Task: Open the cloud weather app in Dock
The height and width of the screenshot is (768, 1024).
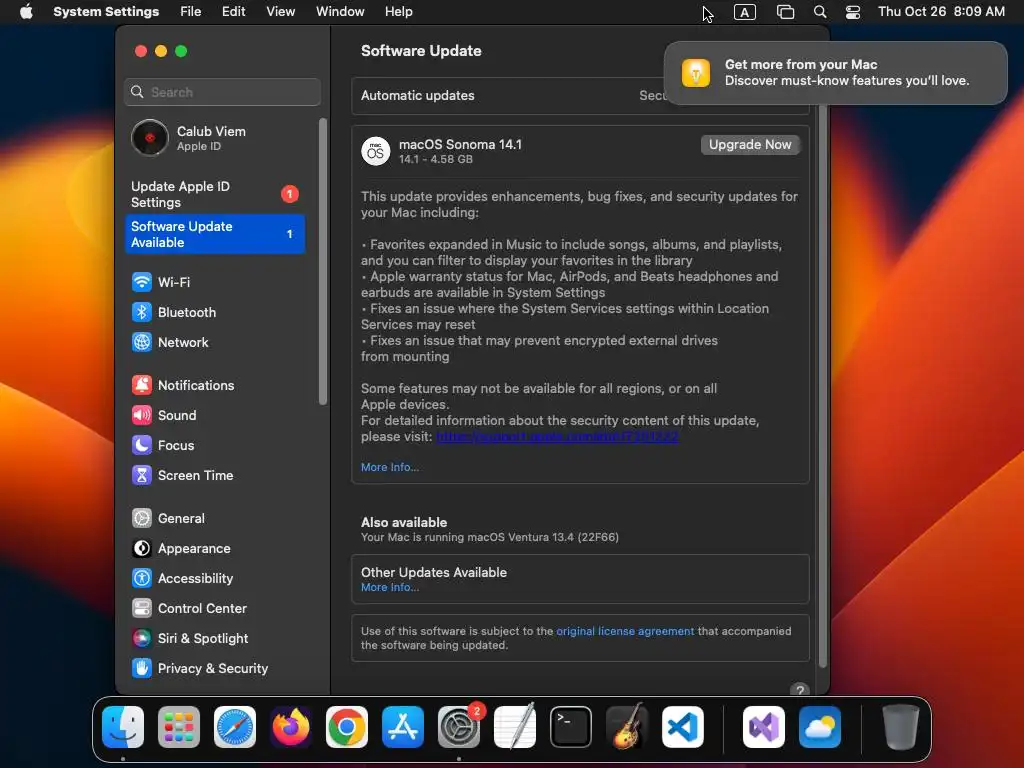Action: tap(820, 727)
